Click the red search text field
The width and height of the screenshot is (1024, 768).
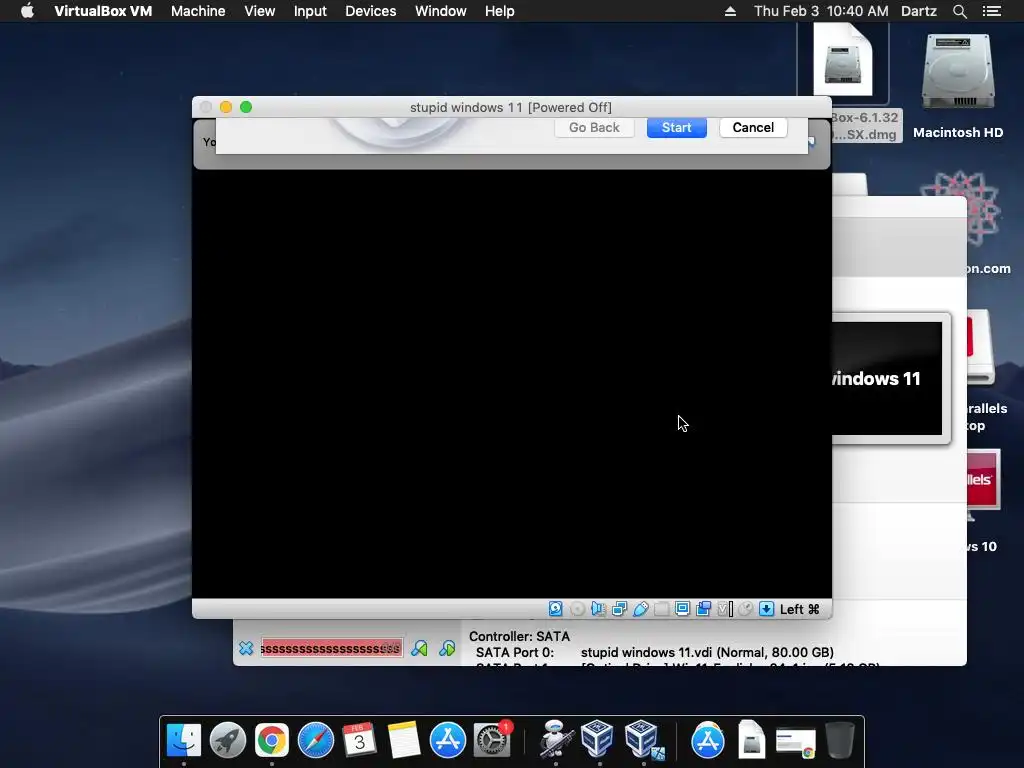click(331, 648)
